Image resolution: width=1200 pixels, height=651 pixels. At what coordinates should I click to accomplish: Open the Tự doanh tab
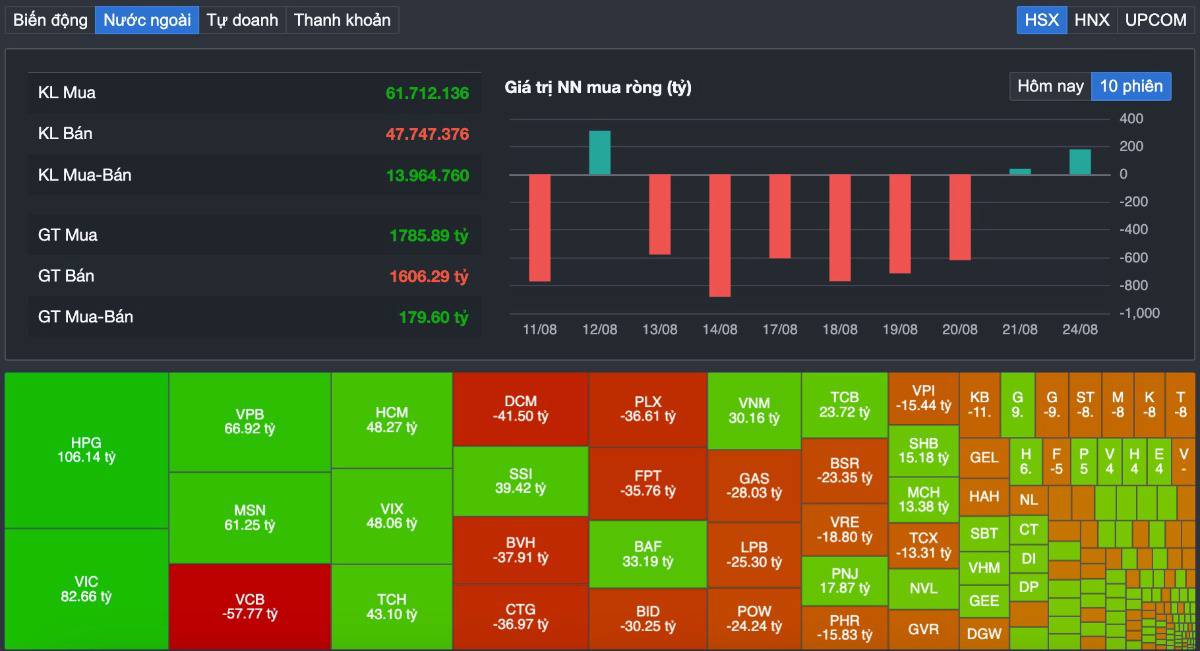242,20
